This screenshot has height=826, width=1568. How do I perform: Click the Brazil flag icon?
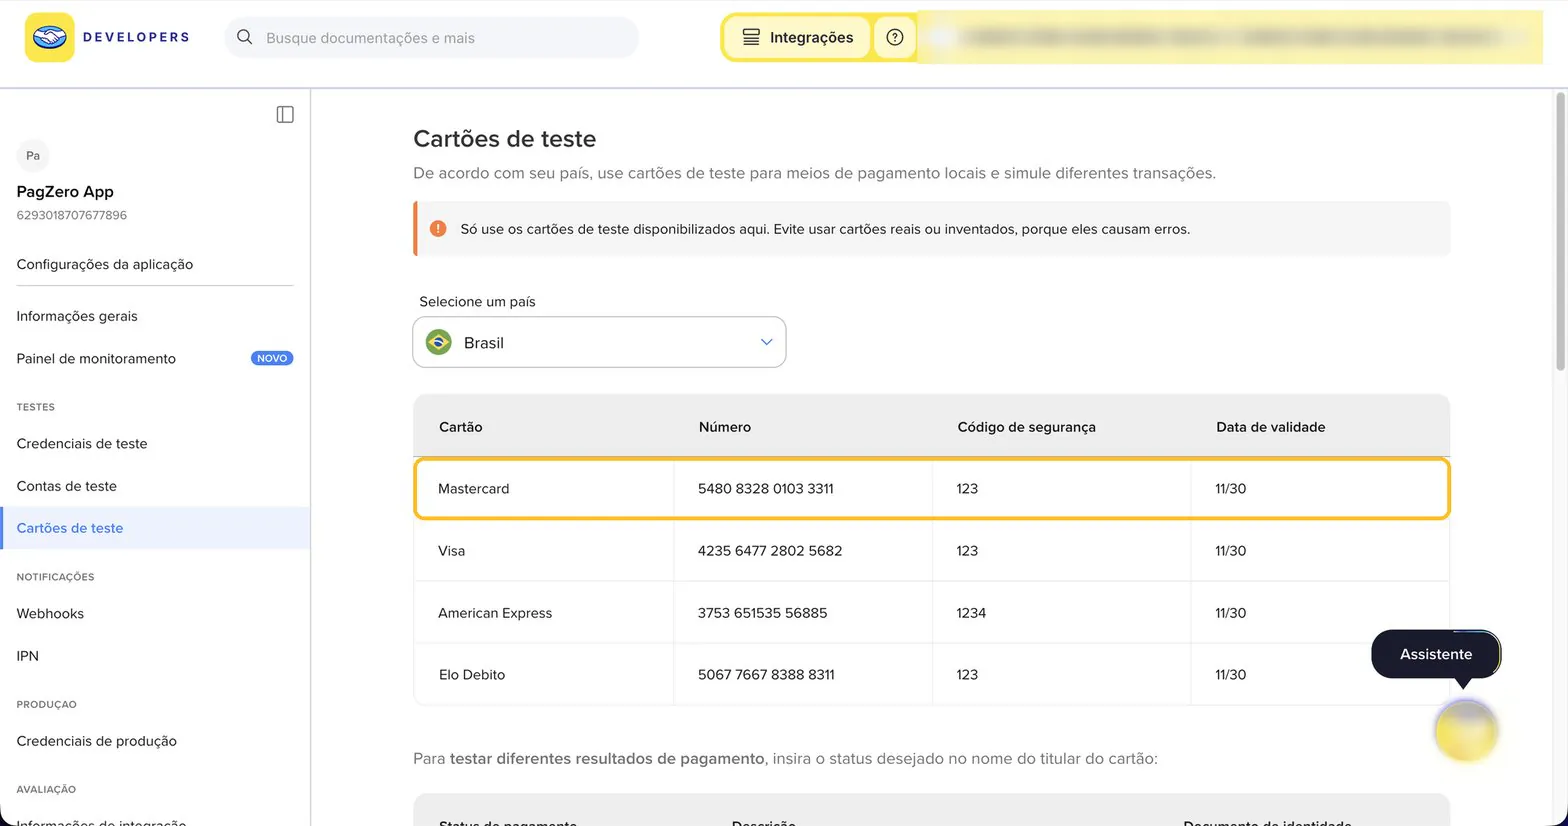coord(438,342)
